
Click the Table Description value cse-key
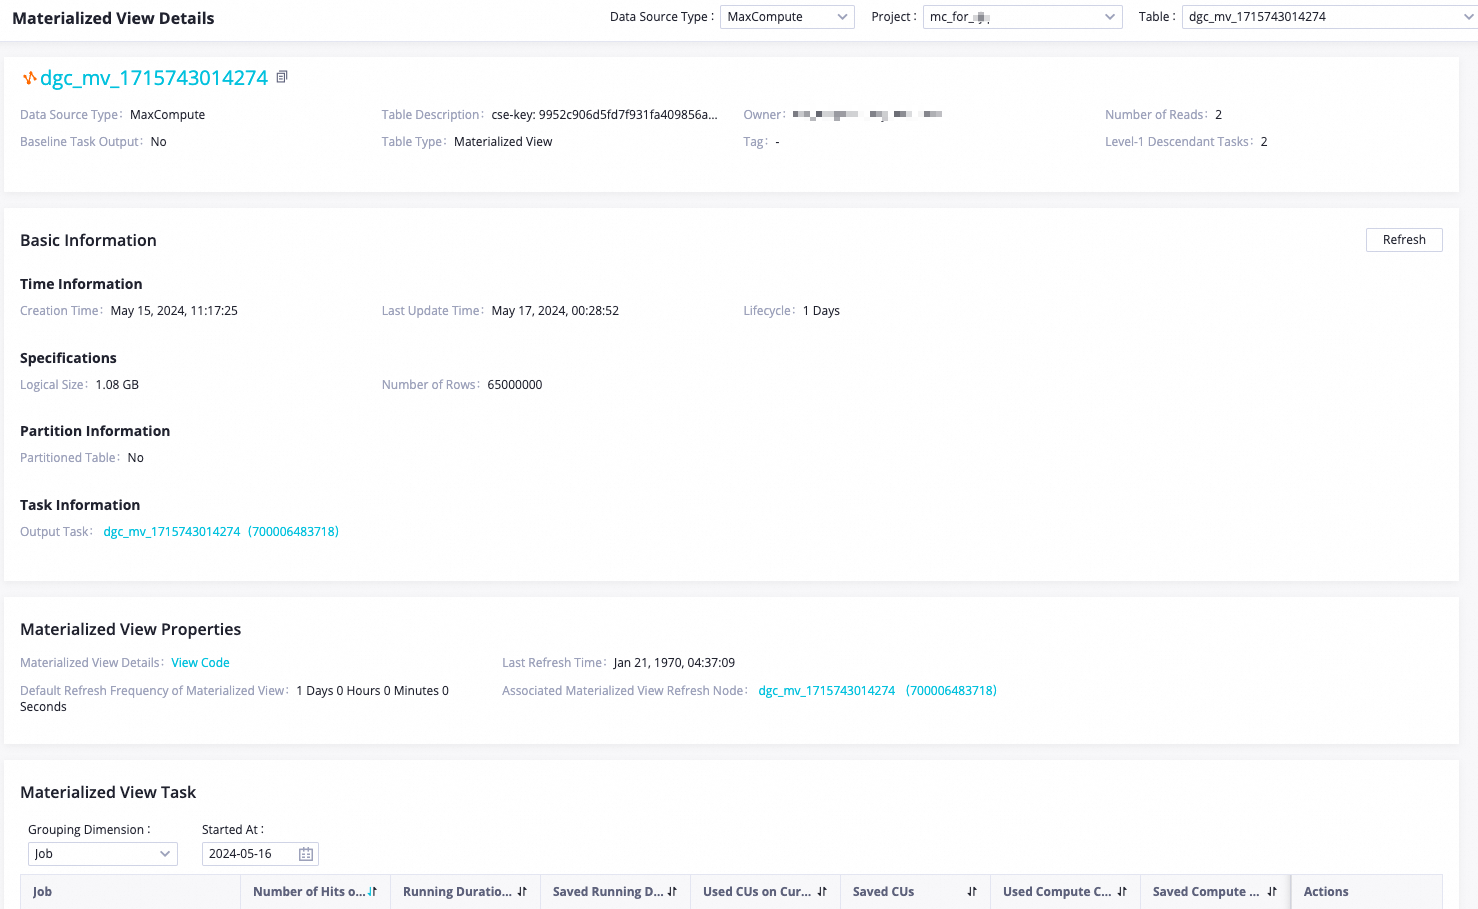click(x=604, y=115)
